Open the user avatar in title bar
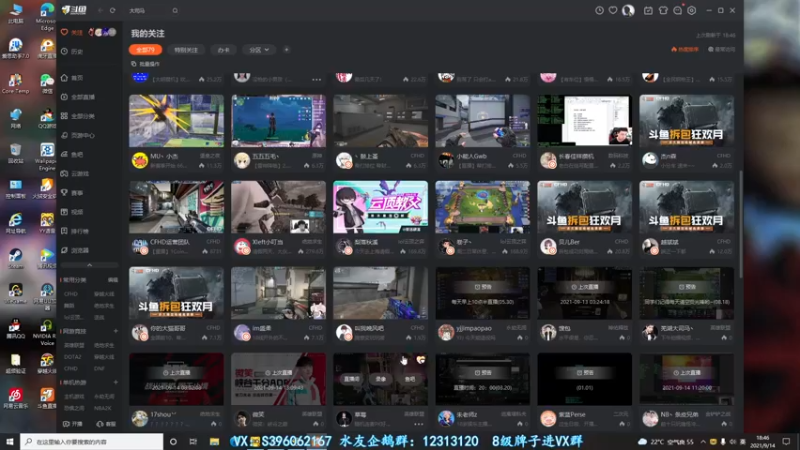Screen dimensions: 800x450 click(628, 10)
